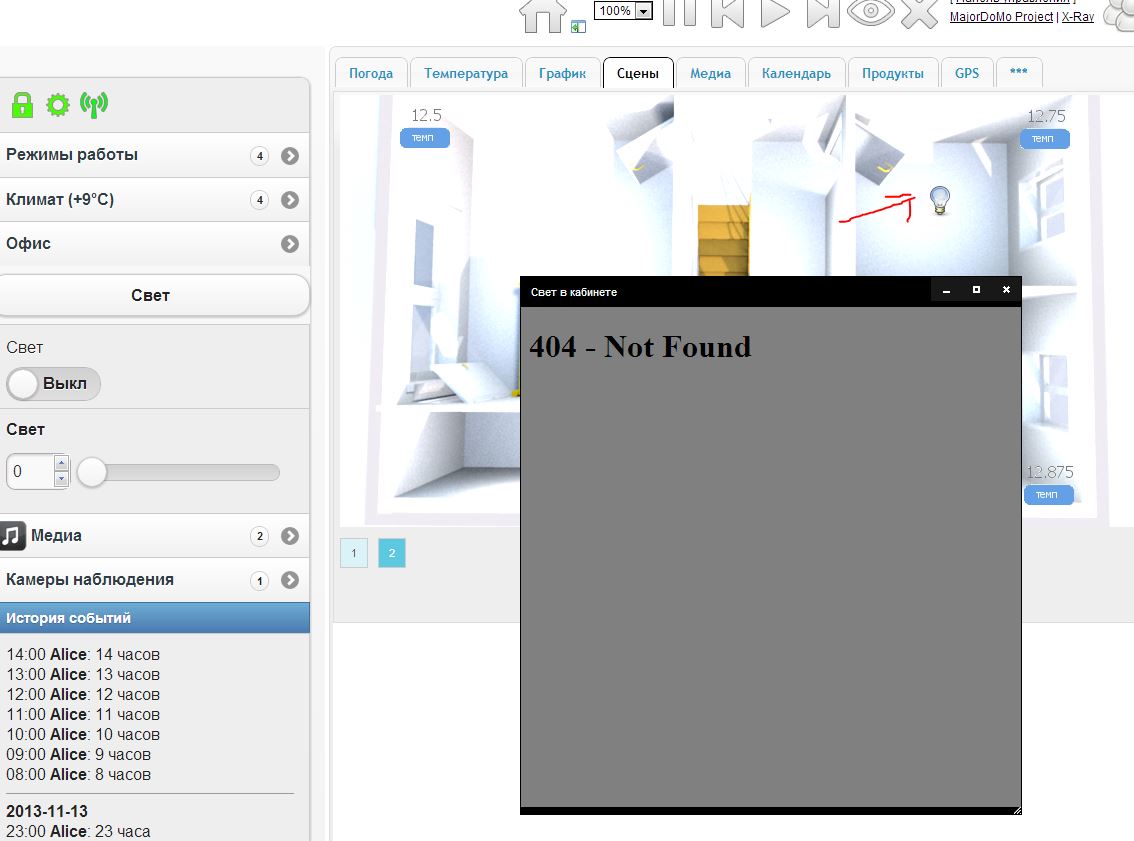Toggle the Свет switch showing Выкл
1134x841 pixels.
[x=54, y=384]
